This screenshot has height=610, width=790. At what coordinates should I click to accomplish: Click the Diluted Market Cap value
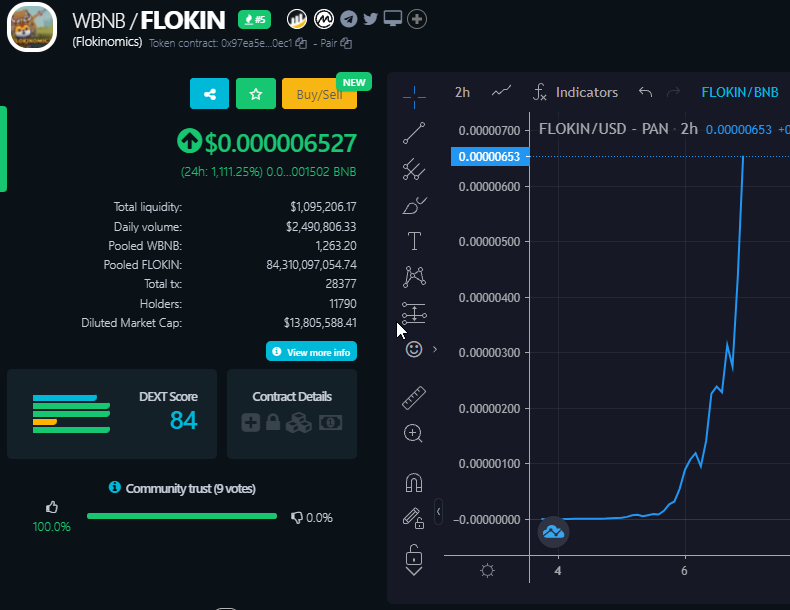320,323
